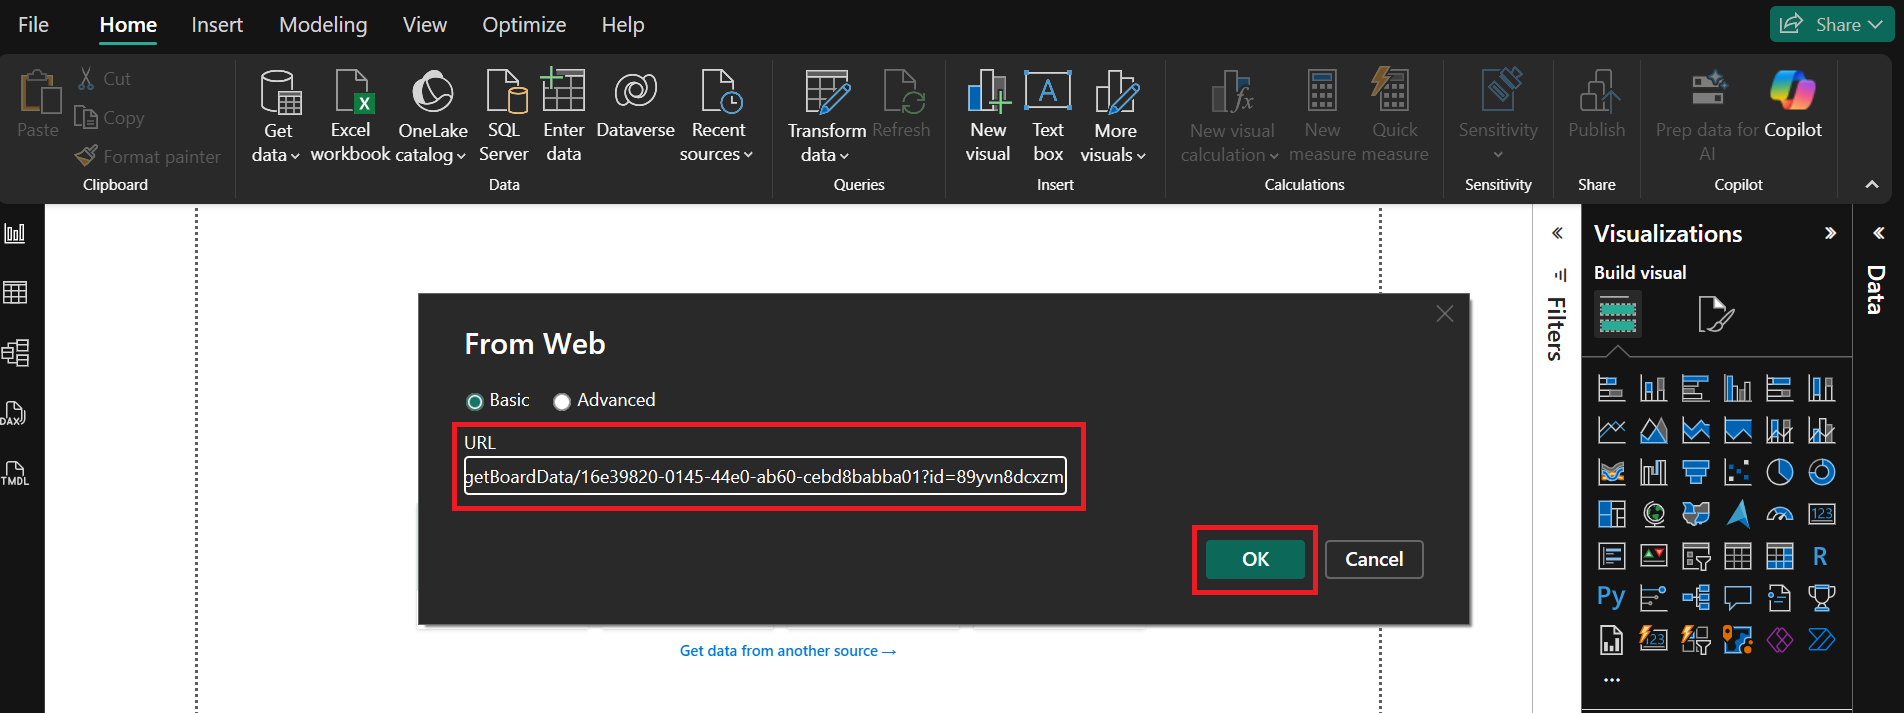The width and height of the screenshot is (1904, 713).
Task: Select the Advanced radio button
Action: (562, 401)
